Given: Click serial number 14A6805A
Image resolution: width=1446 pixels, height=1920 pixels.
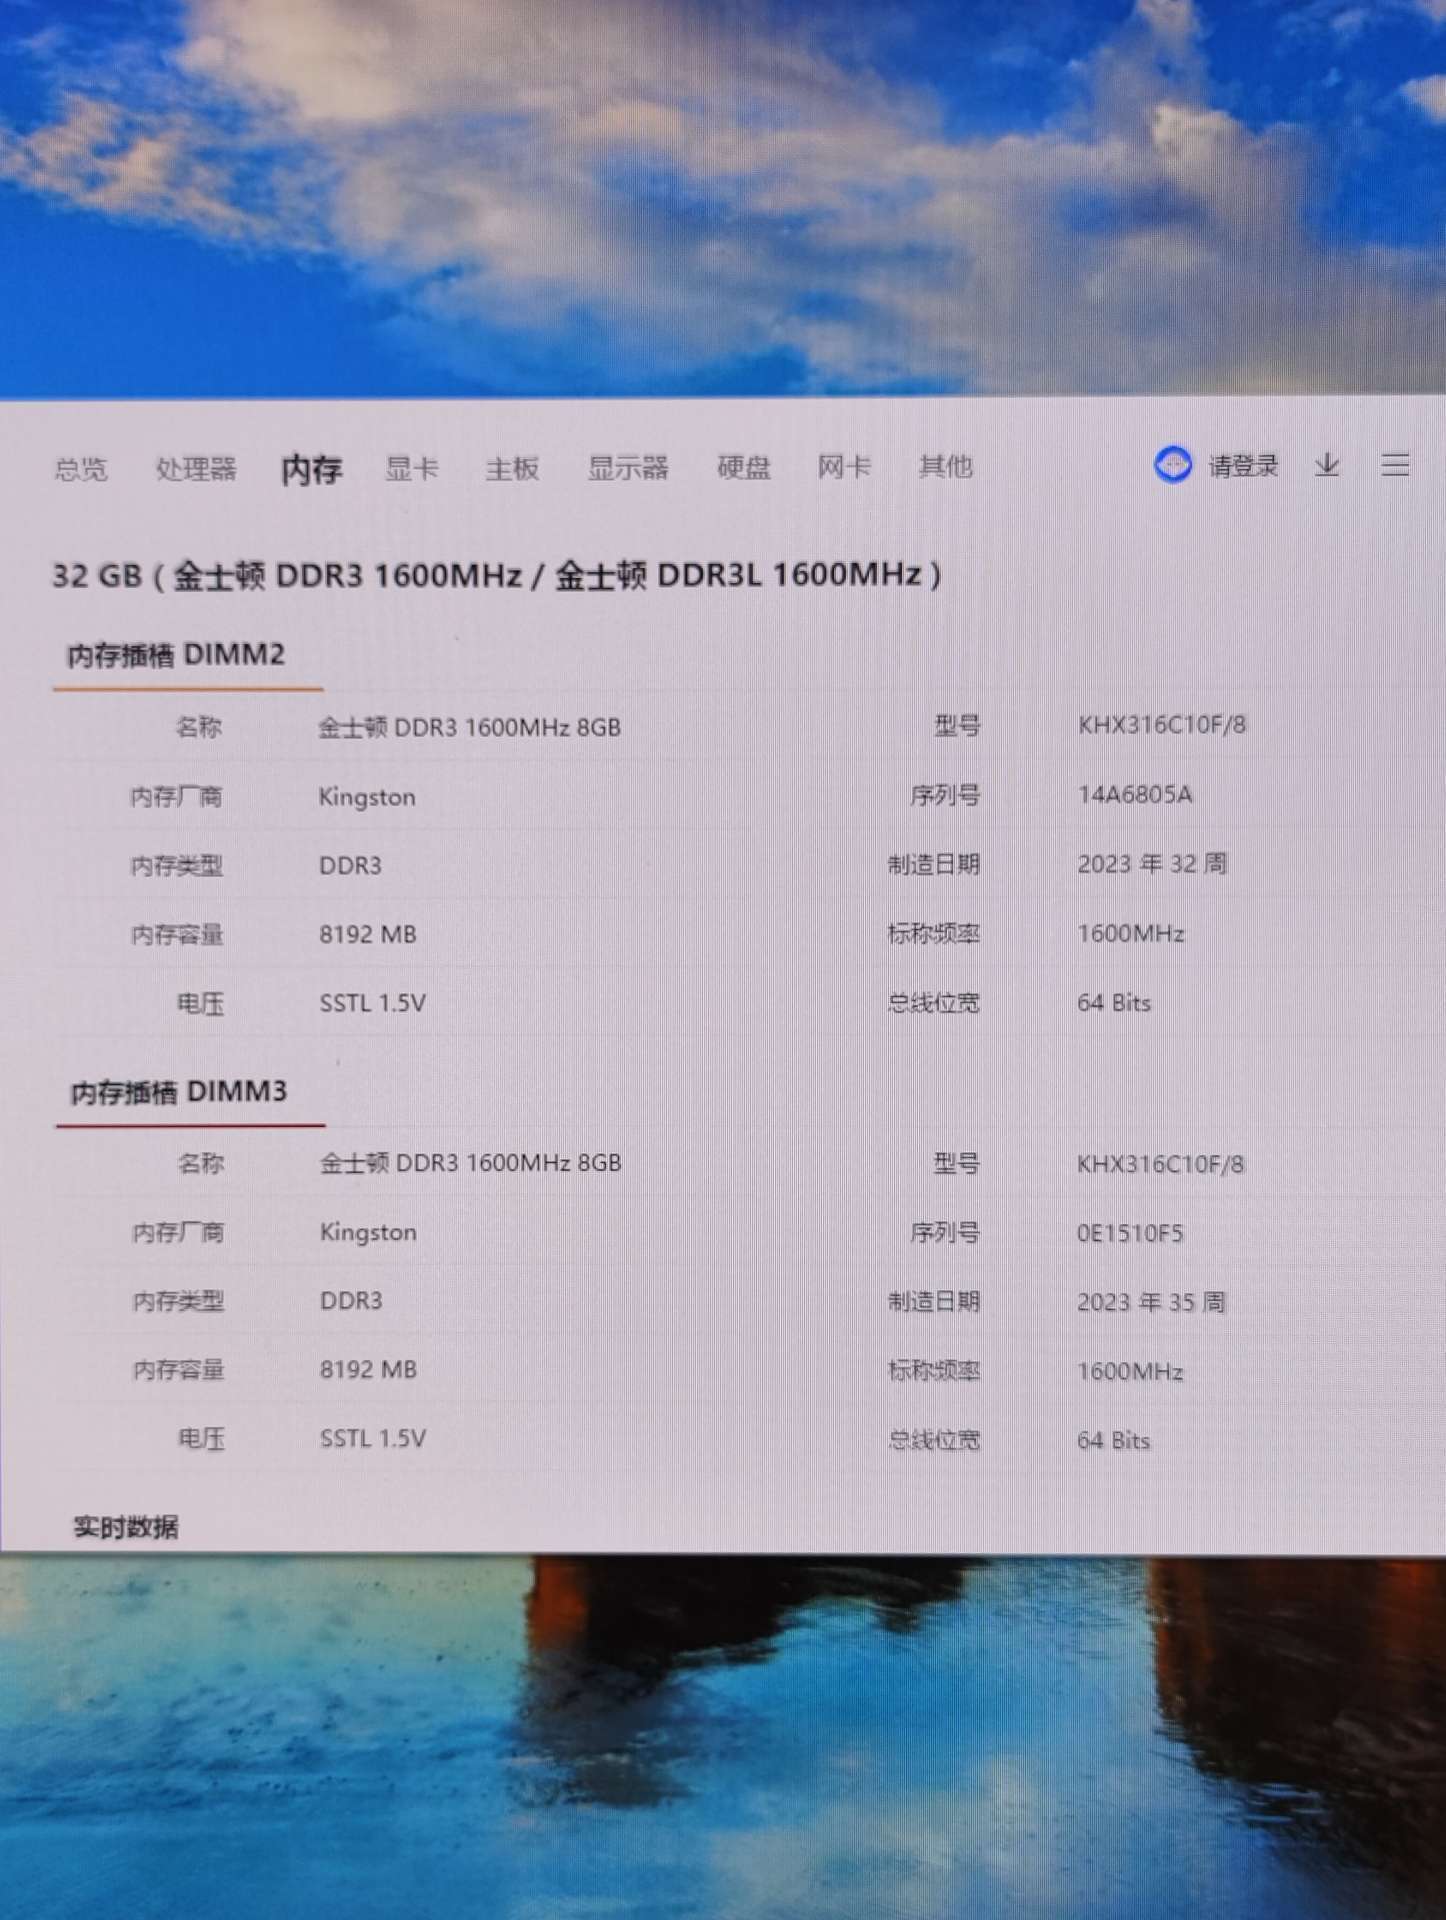Looking at the screenshot, I should click(x=1135, y=795).
